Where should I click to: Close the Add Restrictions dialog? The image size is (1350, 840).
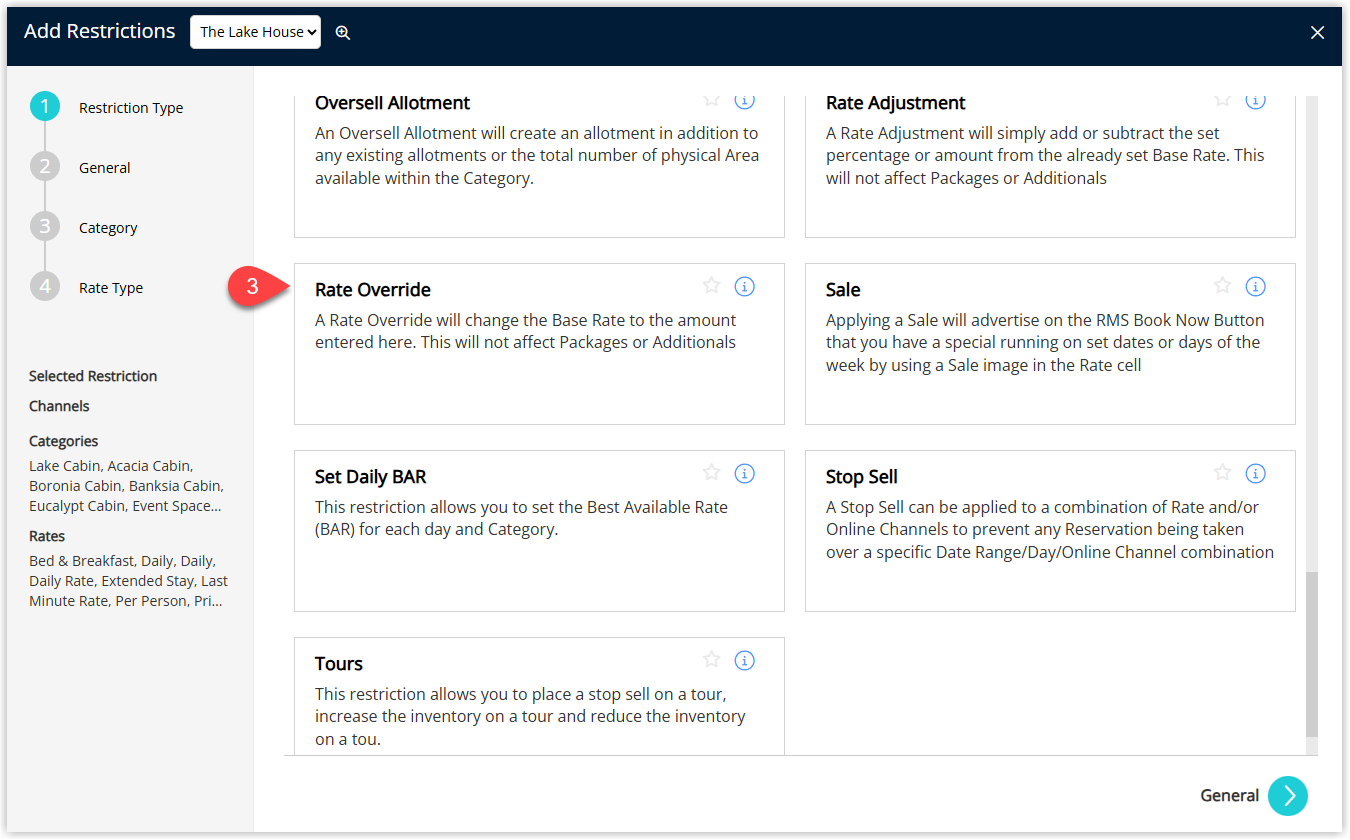point(1318,32)
